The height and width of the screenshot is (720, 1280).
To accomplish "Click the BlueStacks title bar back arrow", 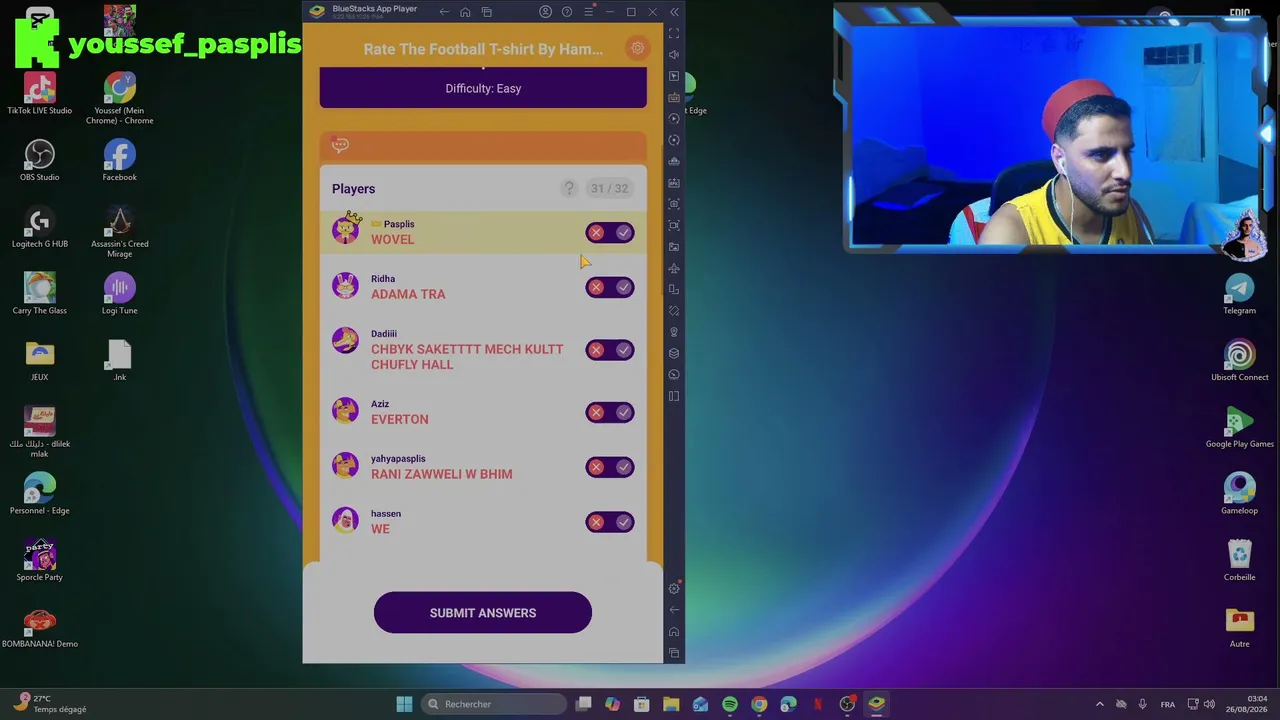I will (444, 12).
